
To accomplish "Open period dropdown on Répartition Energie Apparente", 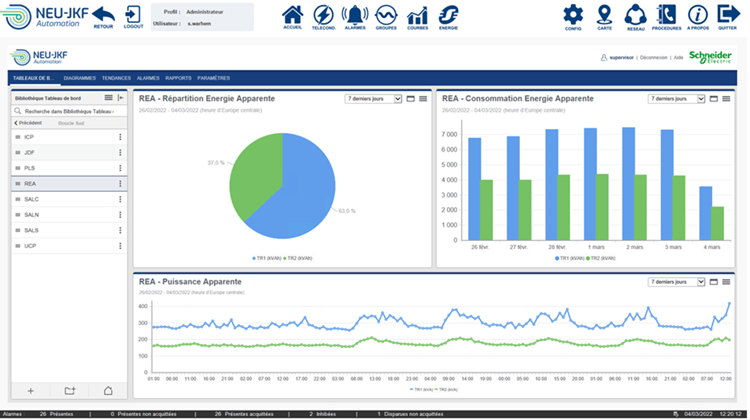I will tap(372, 99).
